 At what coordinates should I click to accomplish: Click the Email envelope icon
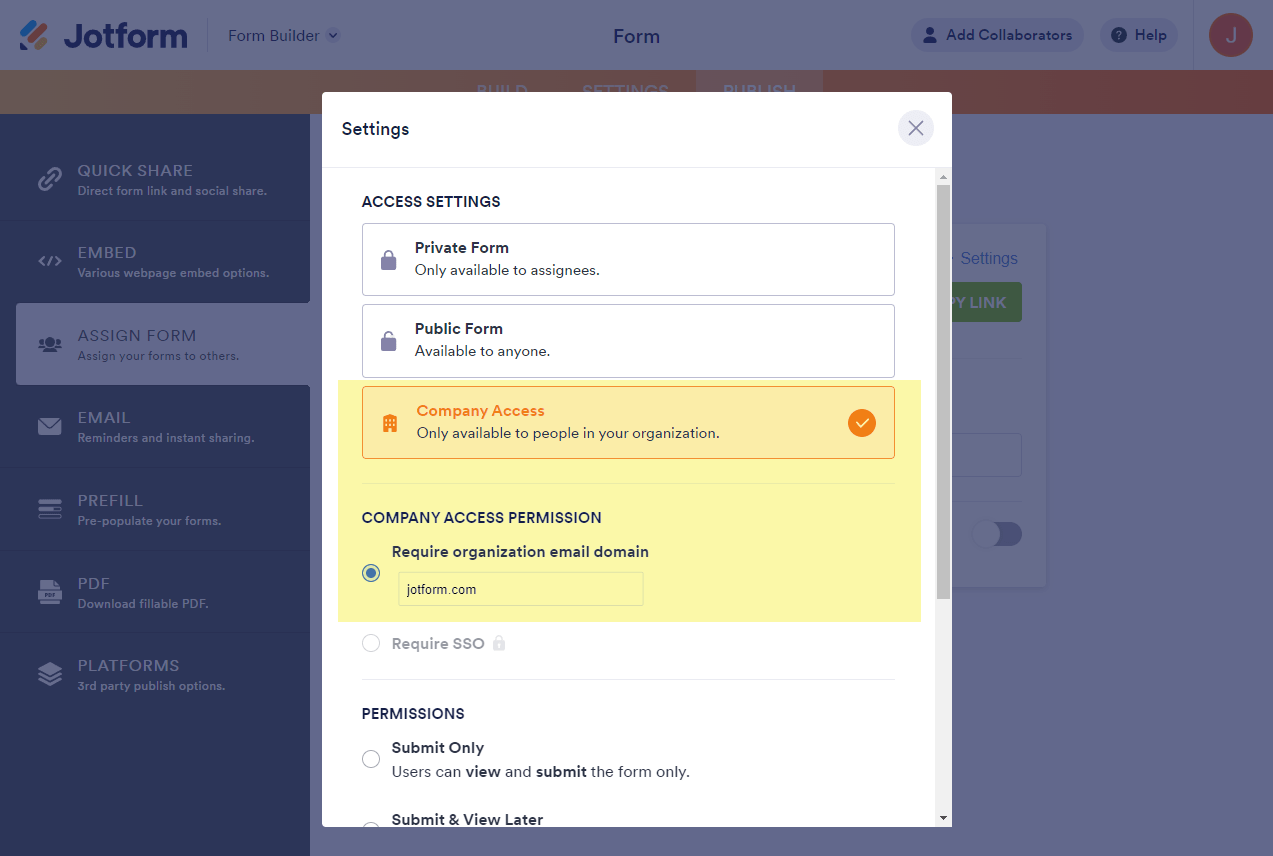click(x=50, y=427)
